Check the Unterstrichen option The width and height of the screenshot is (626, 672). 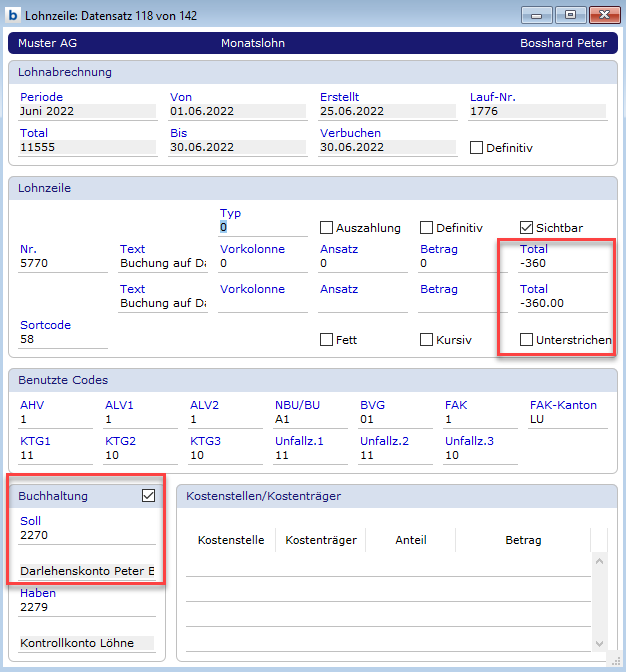(x=526, y=340)
